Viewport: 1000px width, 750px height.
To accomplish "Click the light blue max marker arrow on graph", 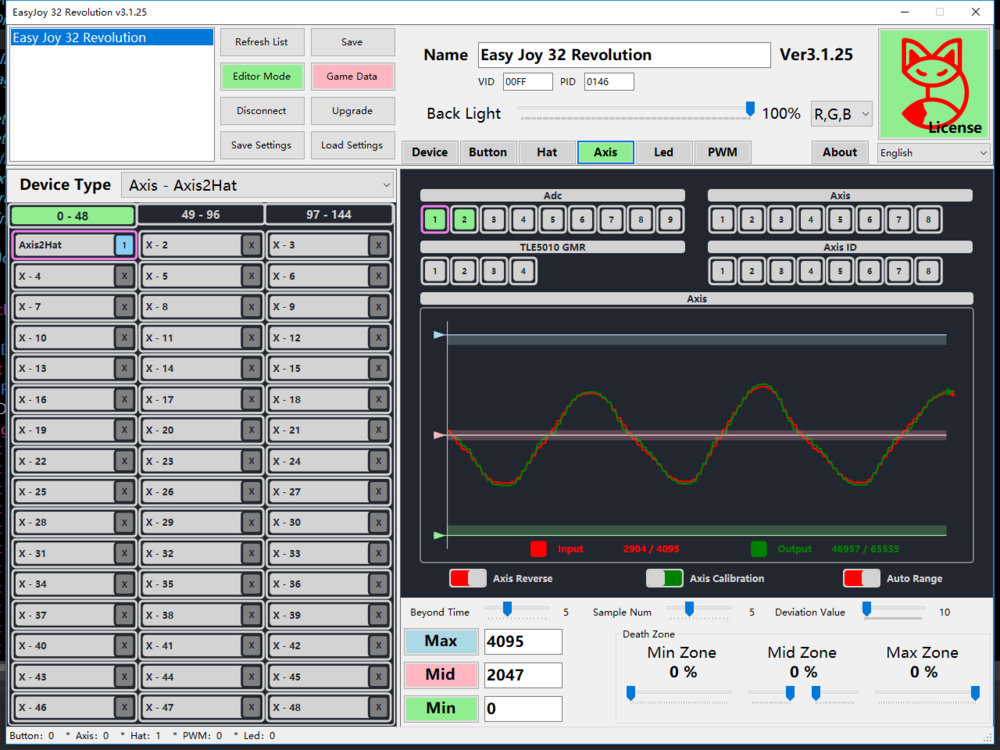I will pyautogui.click(x=439, y=336).
